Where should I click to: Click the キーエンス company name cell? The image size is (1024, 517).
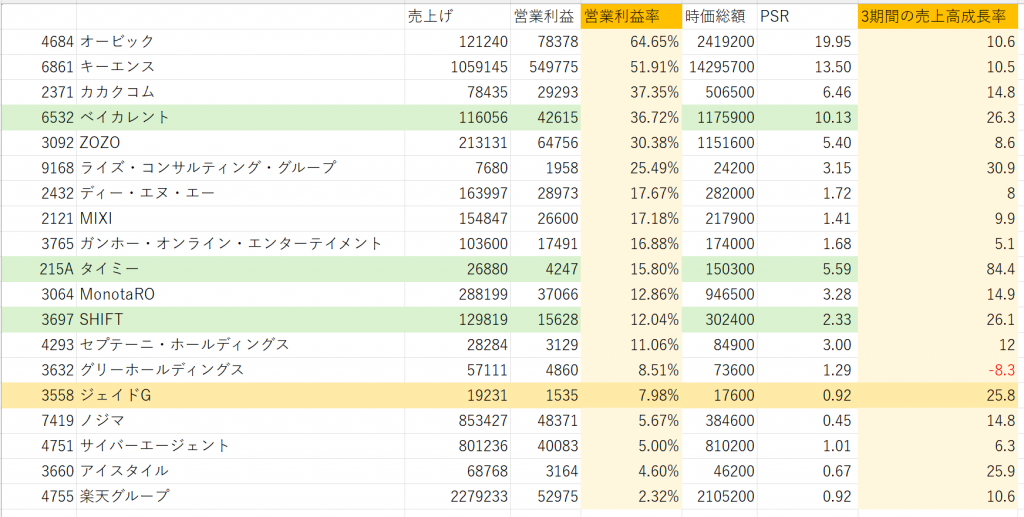[x=118, y=67]
